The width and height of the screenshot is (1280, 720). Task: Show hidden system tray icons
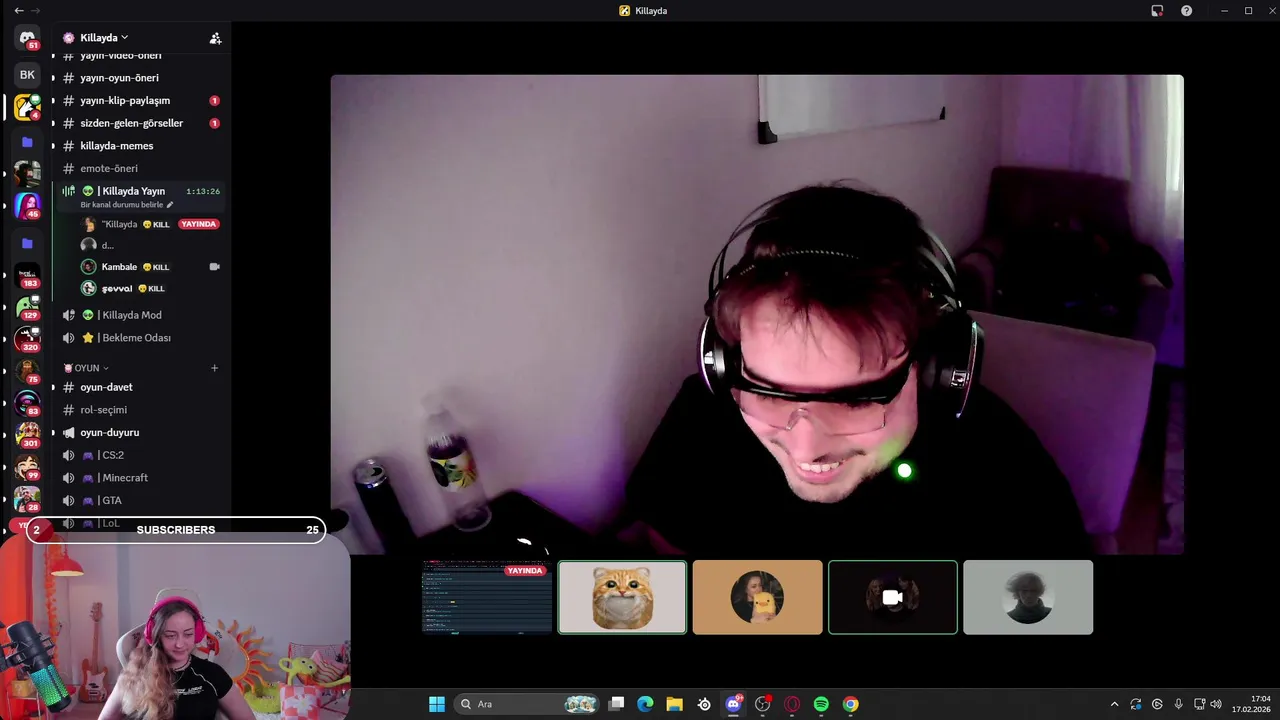click(x=1114, y=704)
